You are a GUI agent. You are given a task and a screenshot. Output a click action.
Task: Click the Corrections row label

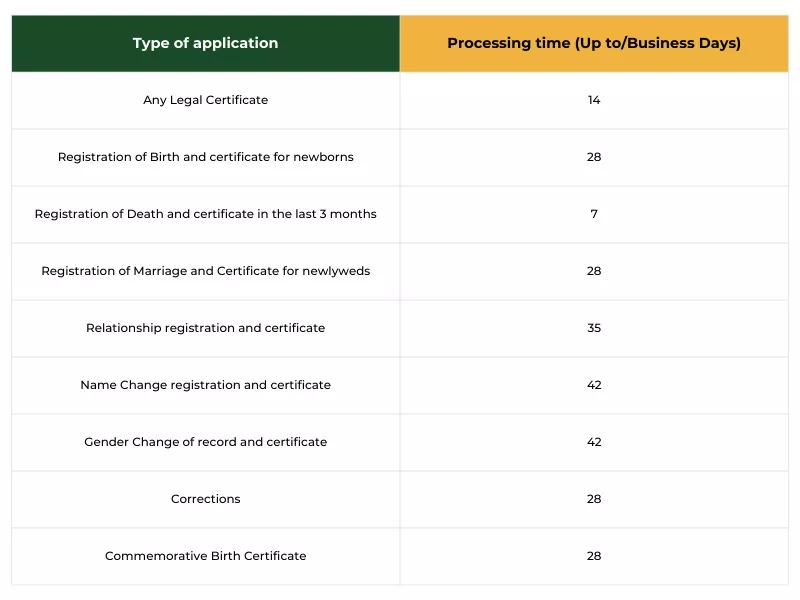pos(205,499)
